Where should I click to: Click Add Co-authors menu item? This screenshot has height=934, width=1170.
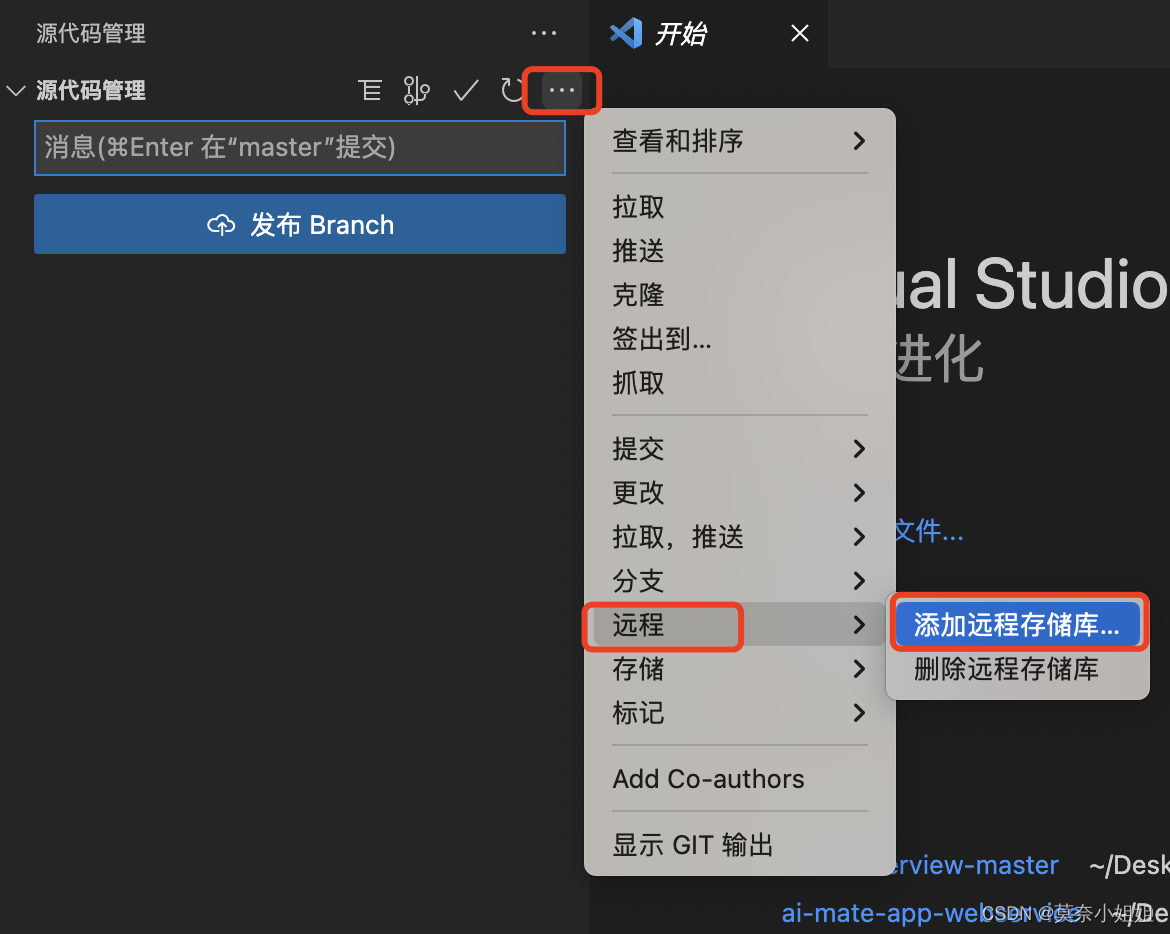point(739,779)
